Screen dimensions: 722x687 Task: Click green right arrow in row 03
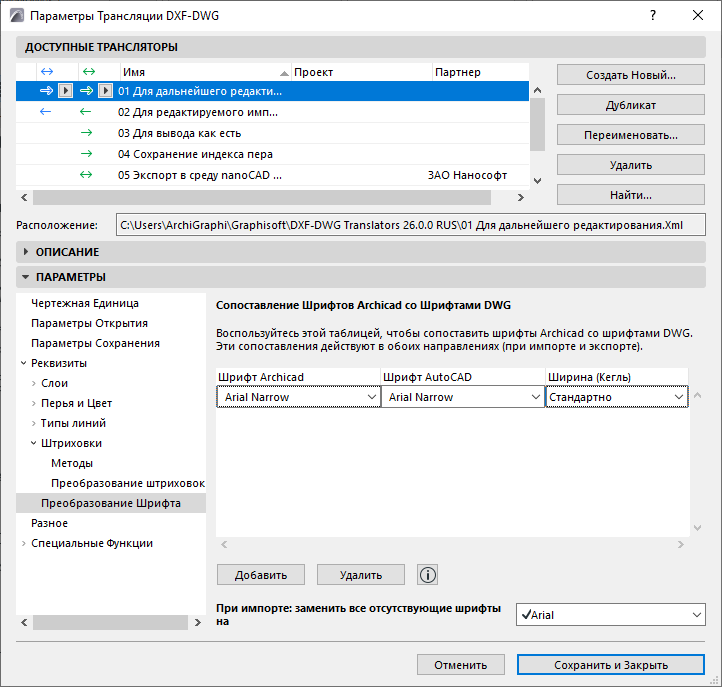pyautogui.click(x=86, y=133)
